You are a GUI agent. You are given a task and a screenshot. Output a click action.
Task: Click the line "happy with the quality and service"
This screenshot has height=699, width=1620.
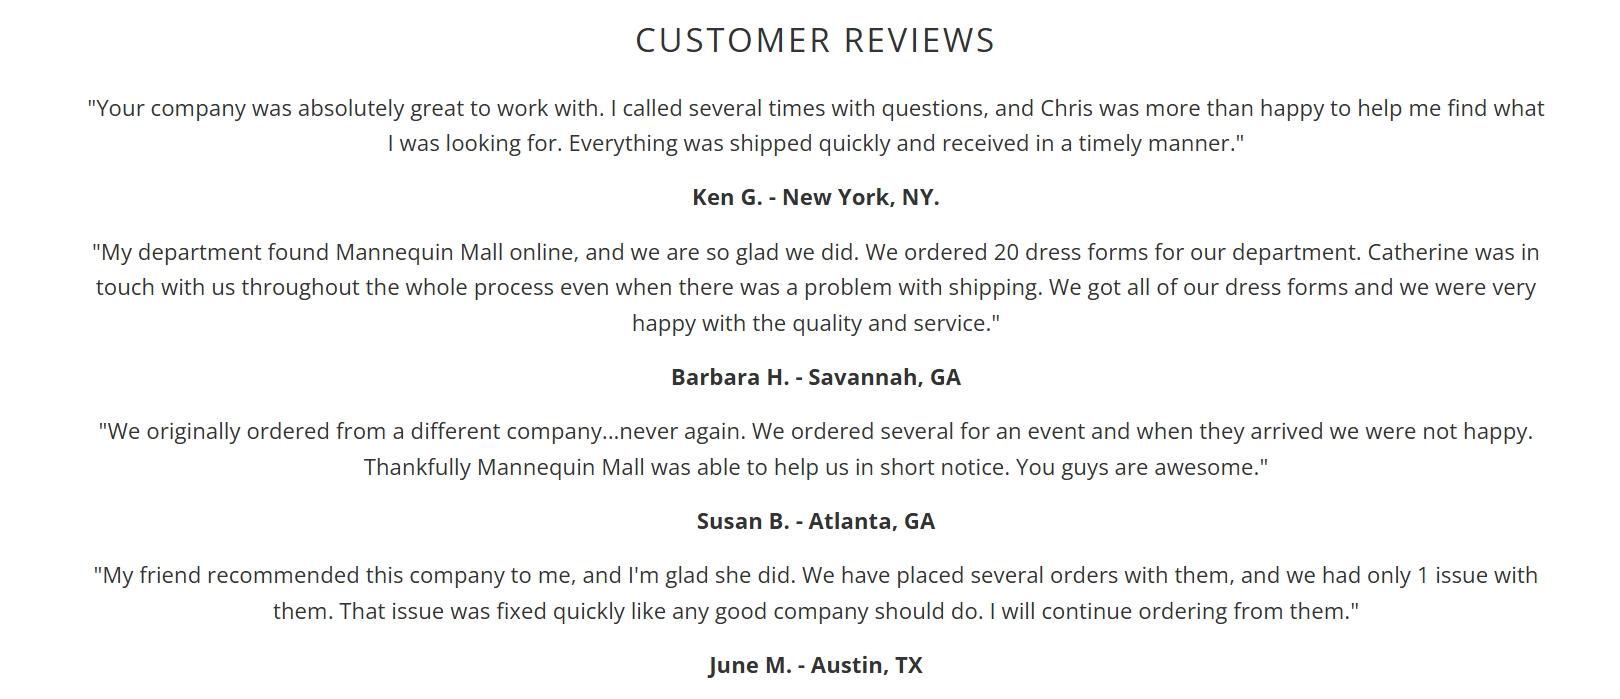coord(815,323)
